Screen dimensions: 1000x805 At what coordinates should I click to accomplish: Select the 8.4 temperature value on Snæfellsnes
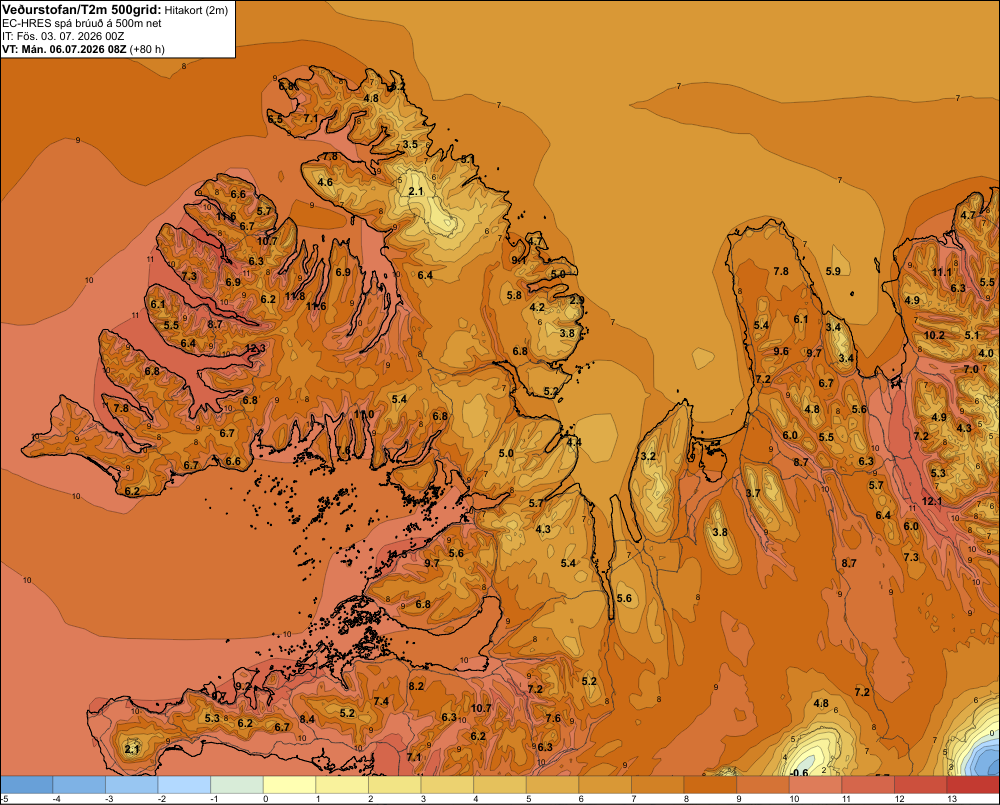307,720
